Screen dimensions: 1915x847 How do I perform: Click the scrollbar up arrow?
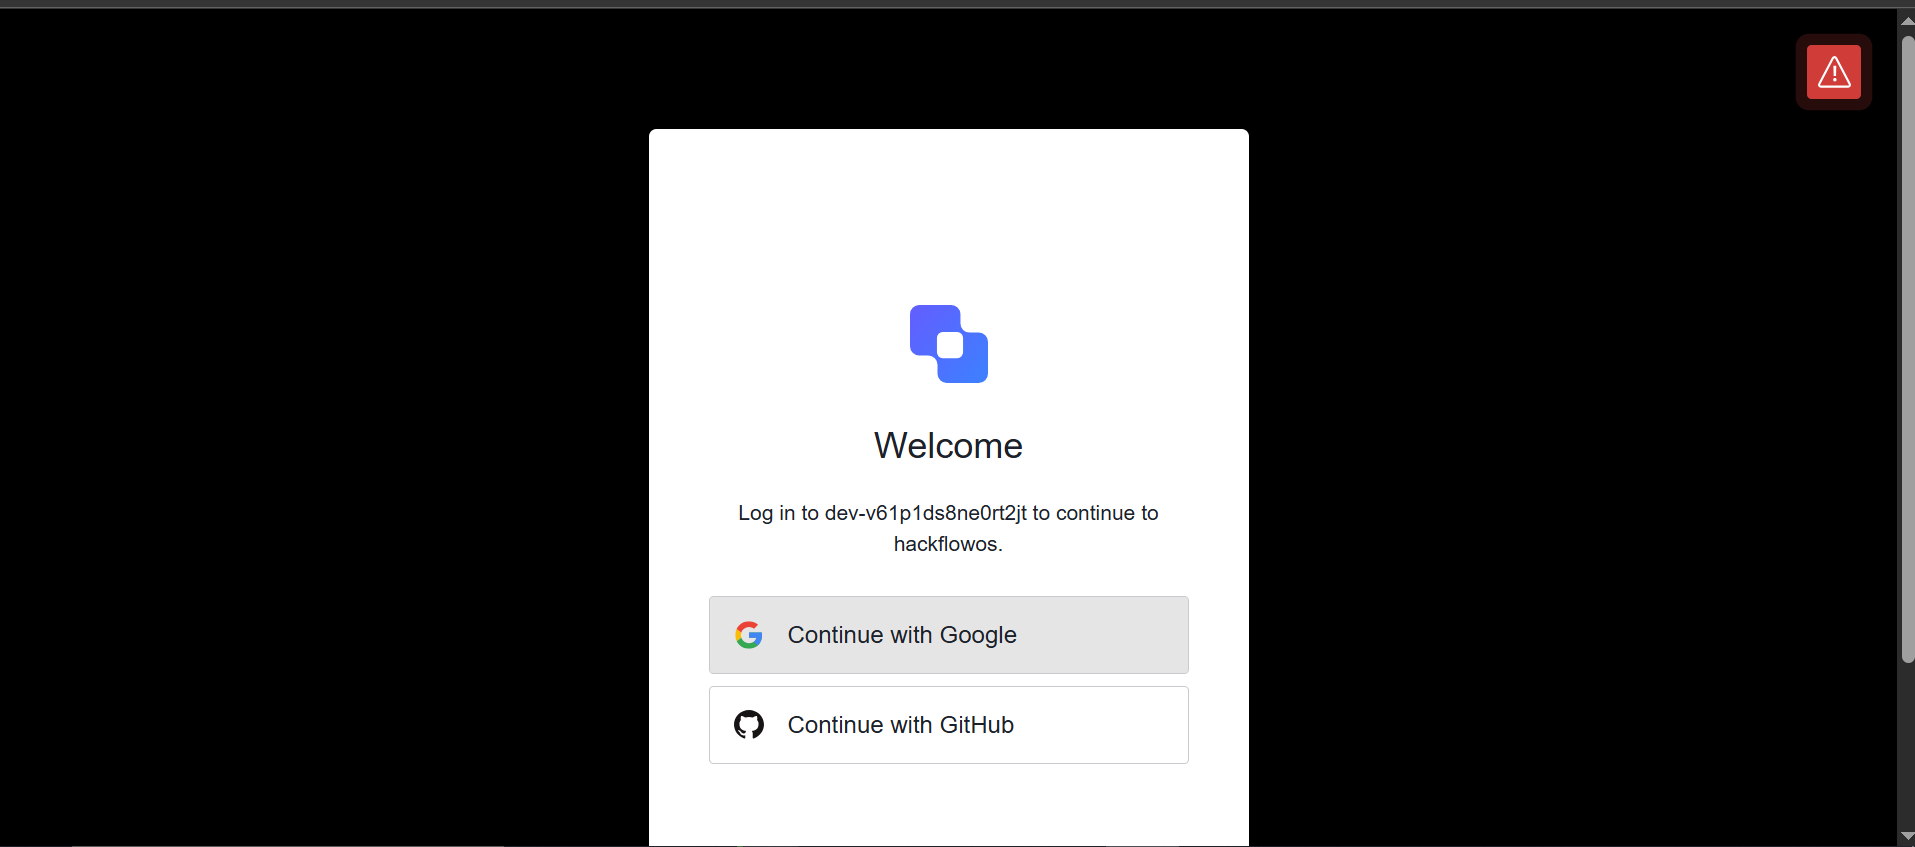click(x=1907, y=20)
